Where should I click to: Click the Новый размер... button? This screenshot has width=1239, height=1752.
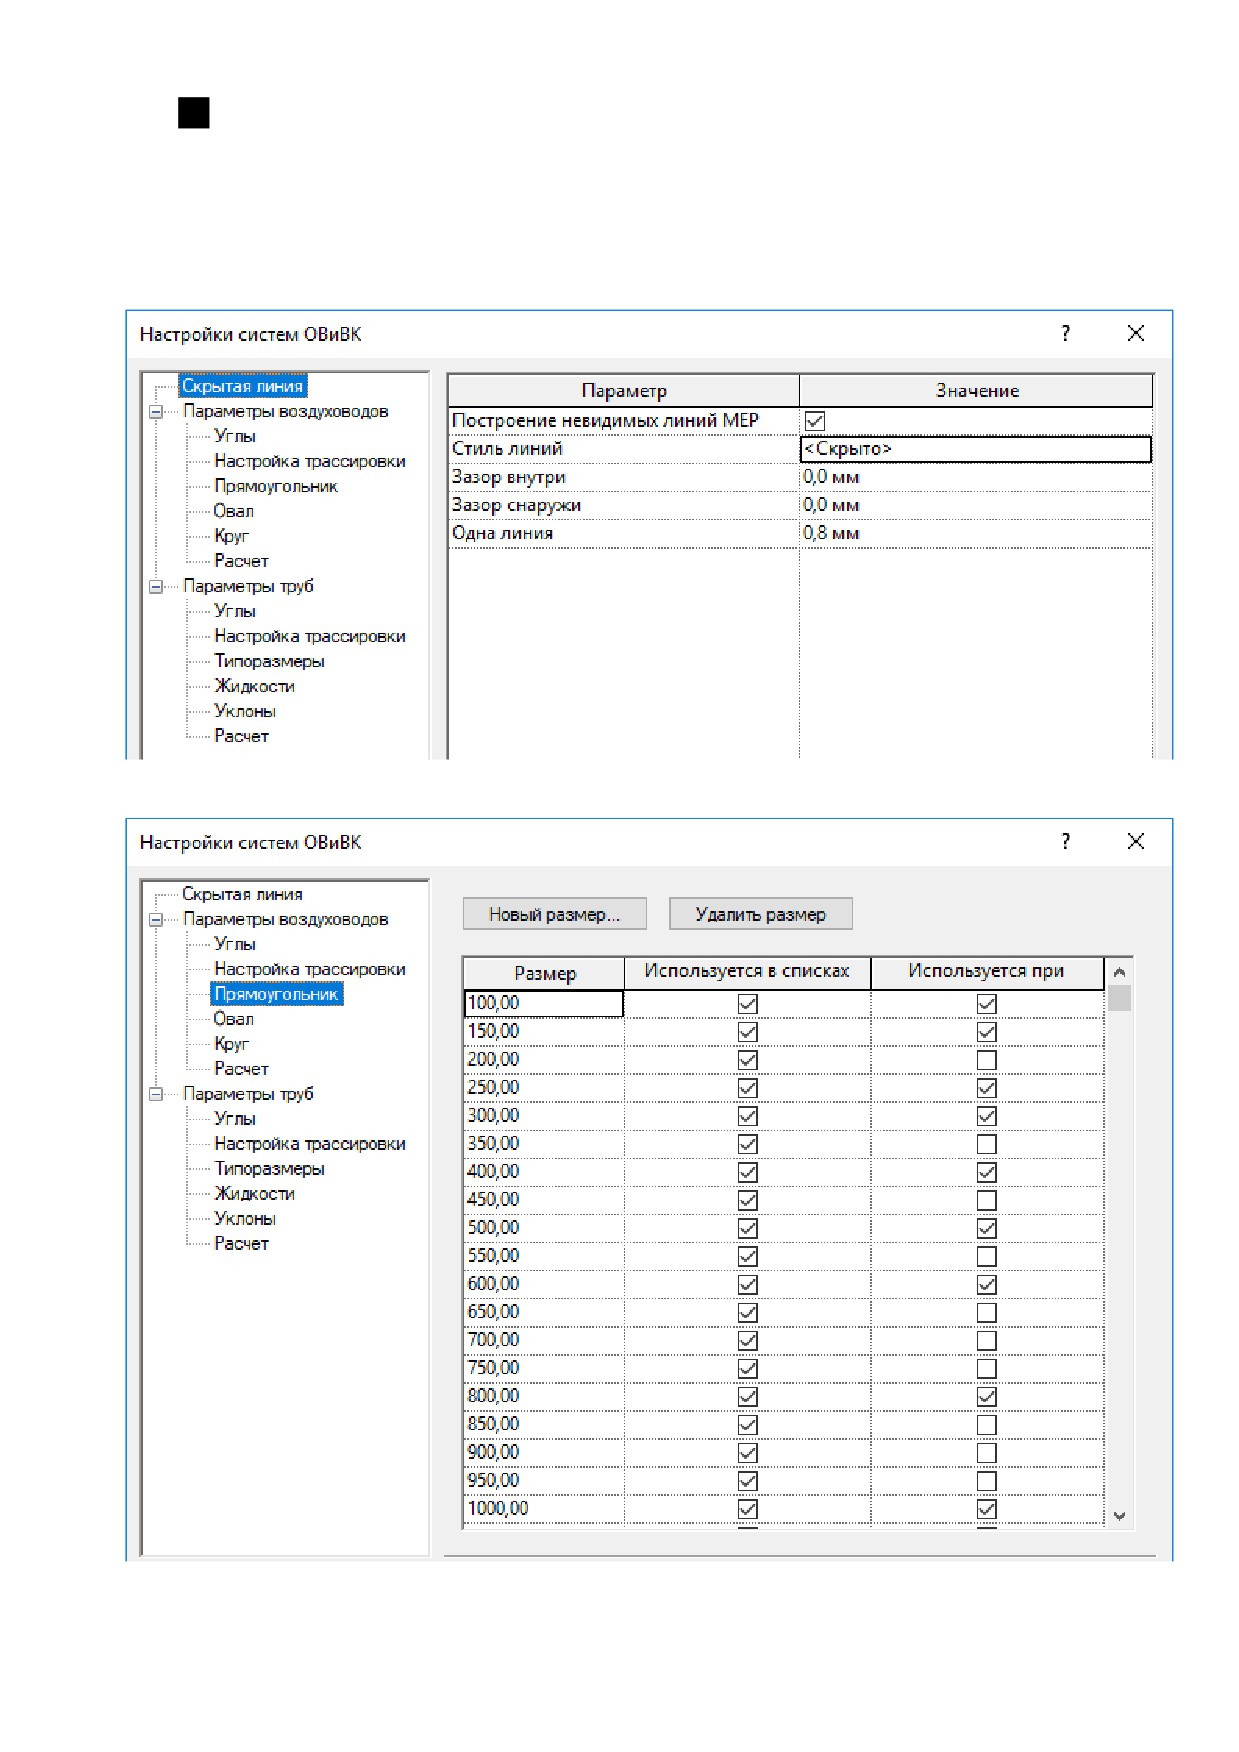[x=554, y=914]
